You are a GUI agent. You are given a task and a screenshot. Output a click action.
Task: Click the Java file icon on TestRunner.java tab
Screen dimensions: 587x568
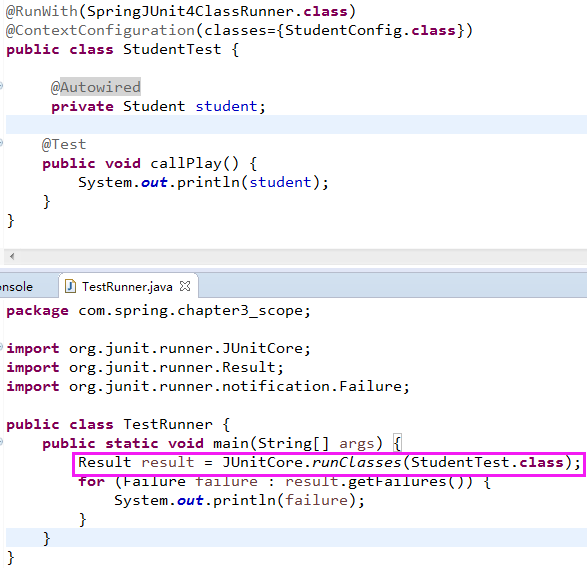click(x=70, y=286)
